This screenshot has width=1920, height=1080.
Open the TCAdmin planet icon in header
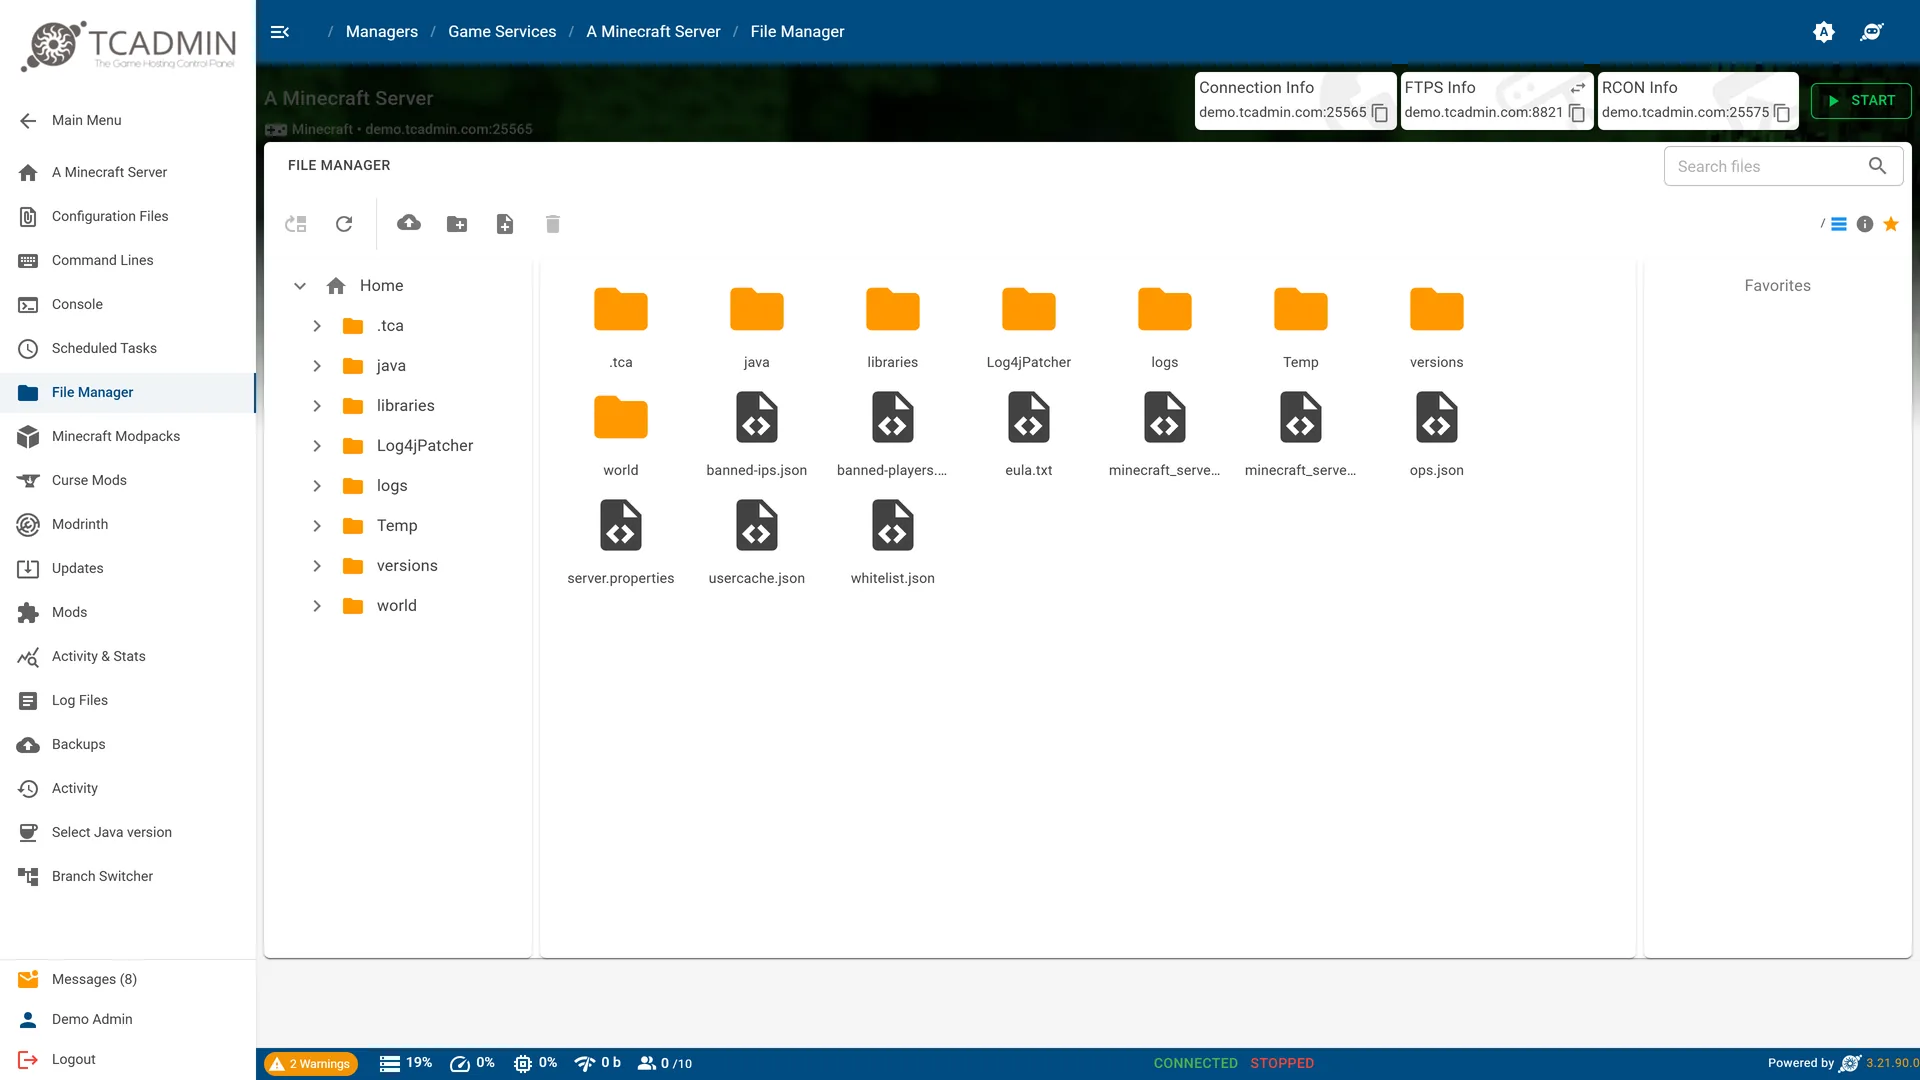click(1872, 32)
